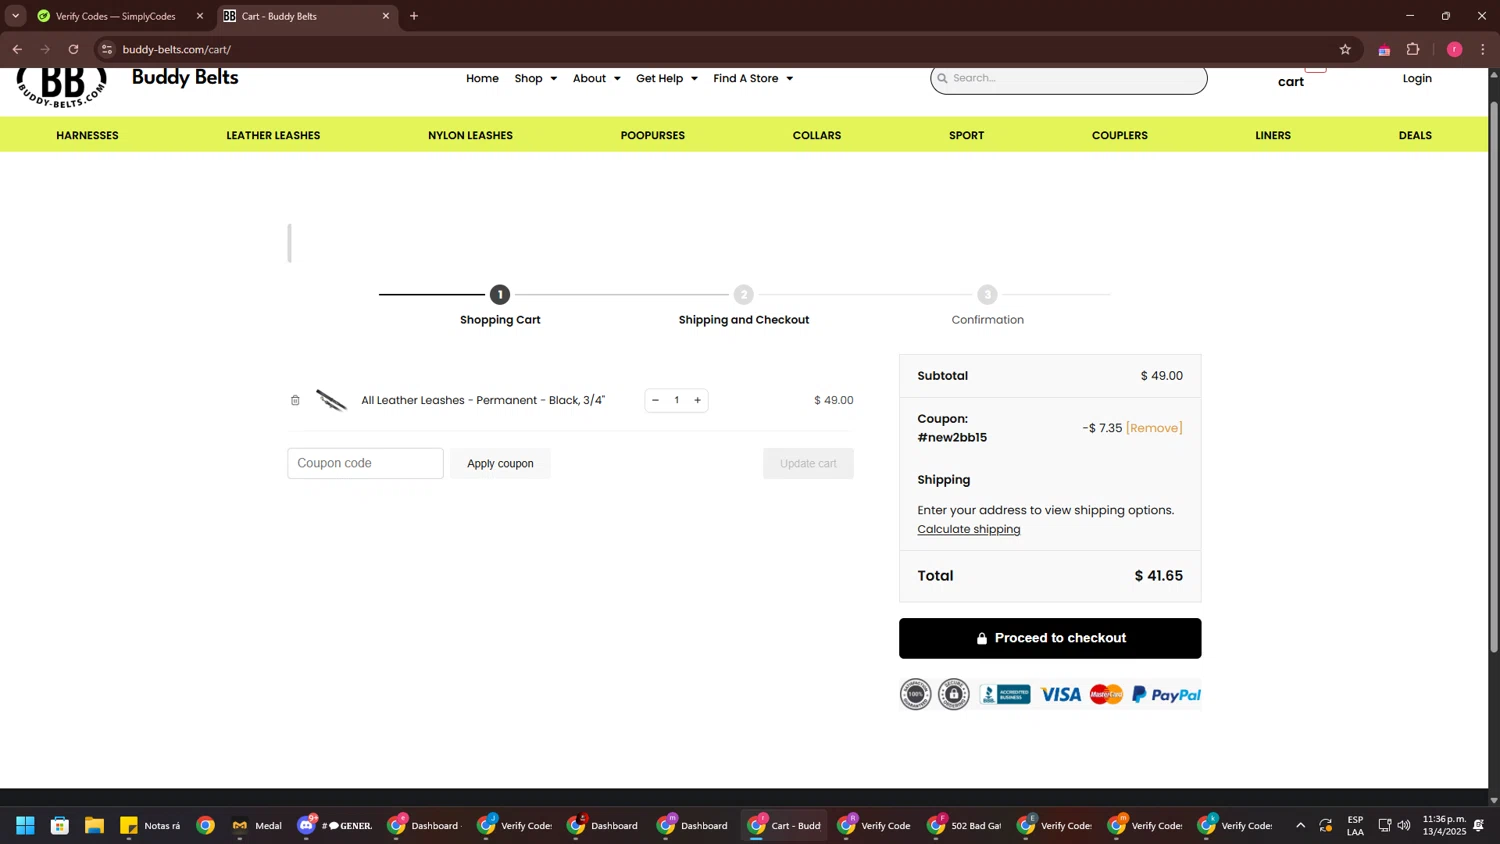Image resolution: width=1500 pixels, height=844 pixels.
Task: Open the Calculate shipping link
Action: [x=969, y=529]
